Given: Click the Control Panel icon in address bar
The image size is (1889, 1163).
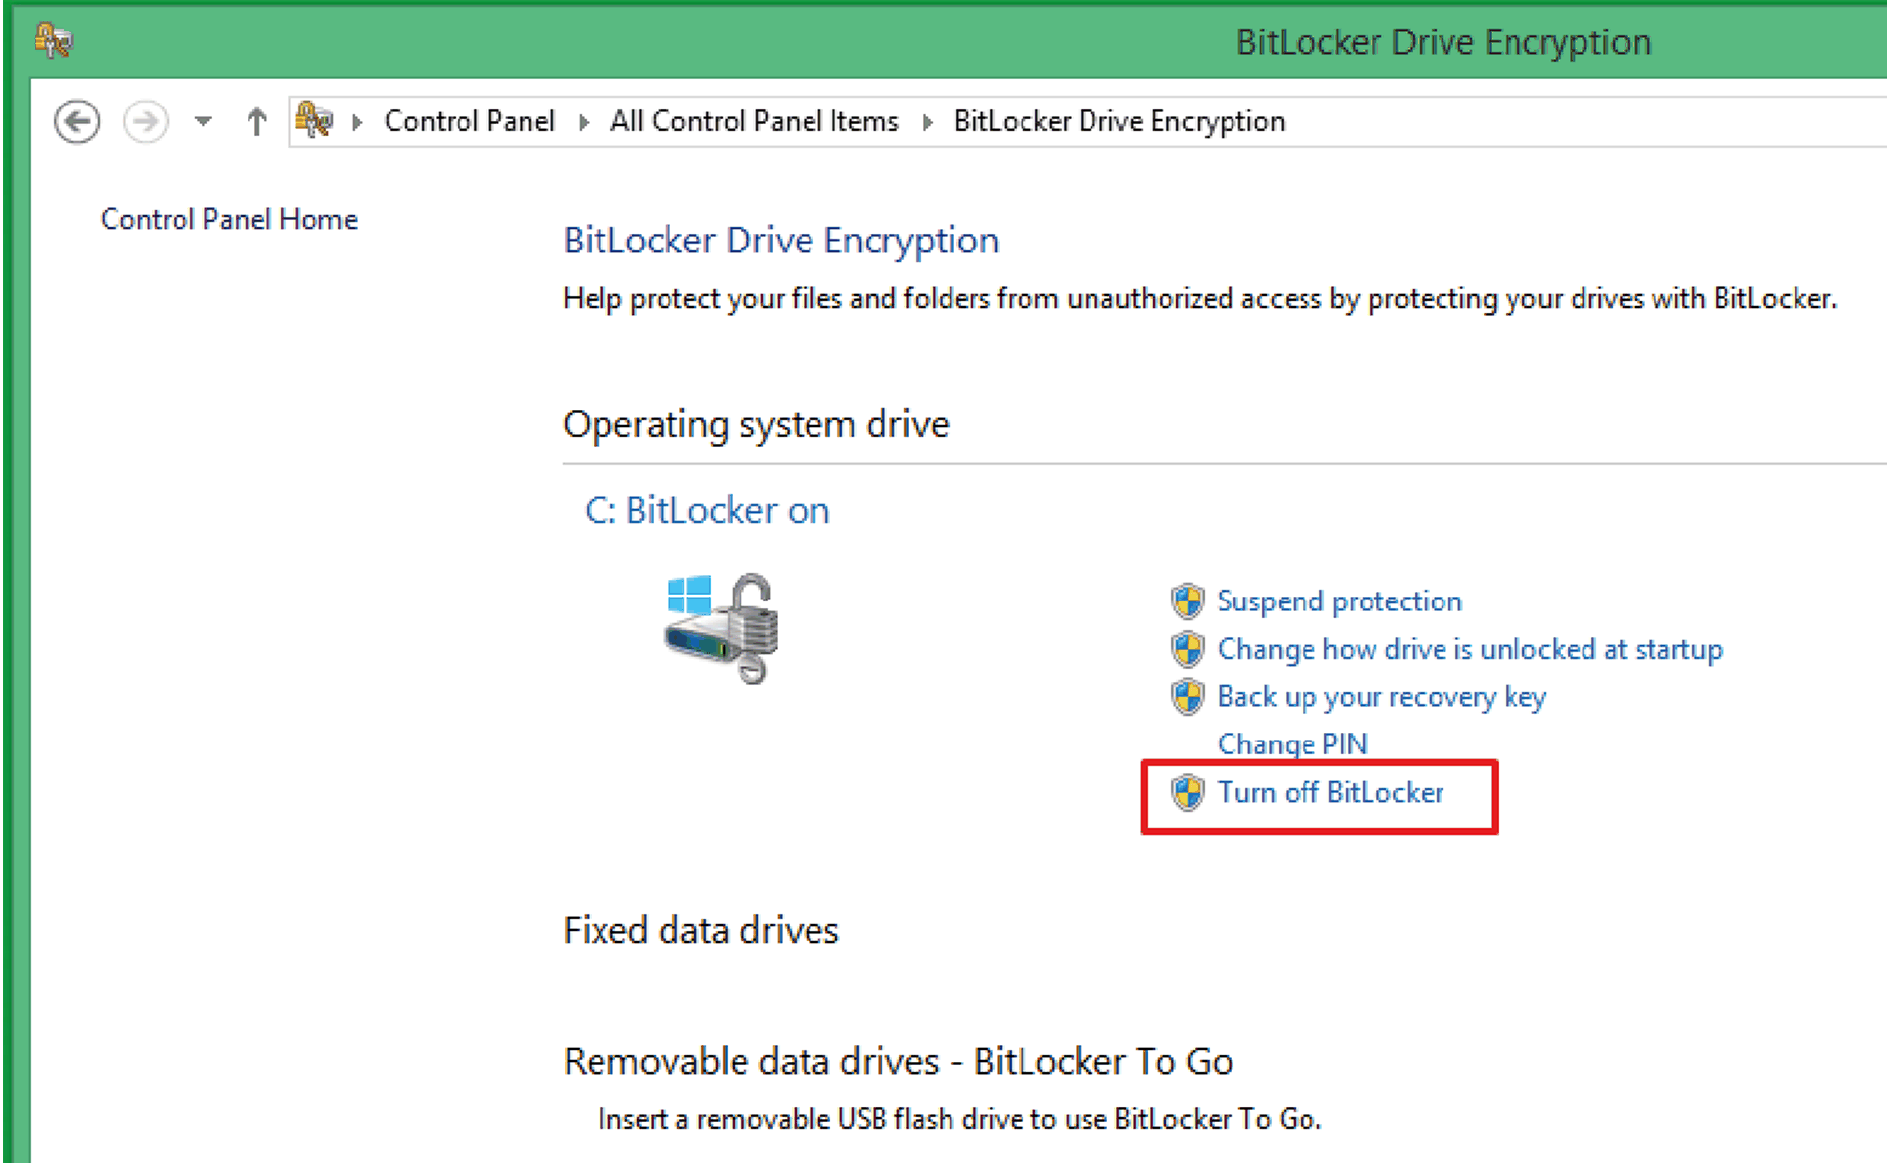Looking at the screenshot, I should [314, 120].
